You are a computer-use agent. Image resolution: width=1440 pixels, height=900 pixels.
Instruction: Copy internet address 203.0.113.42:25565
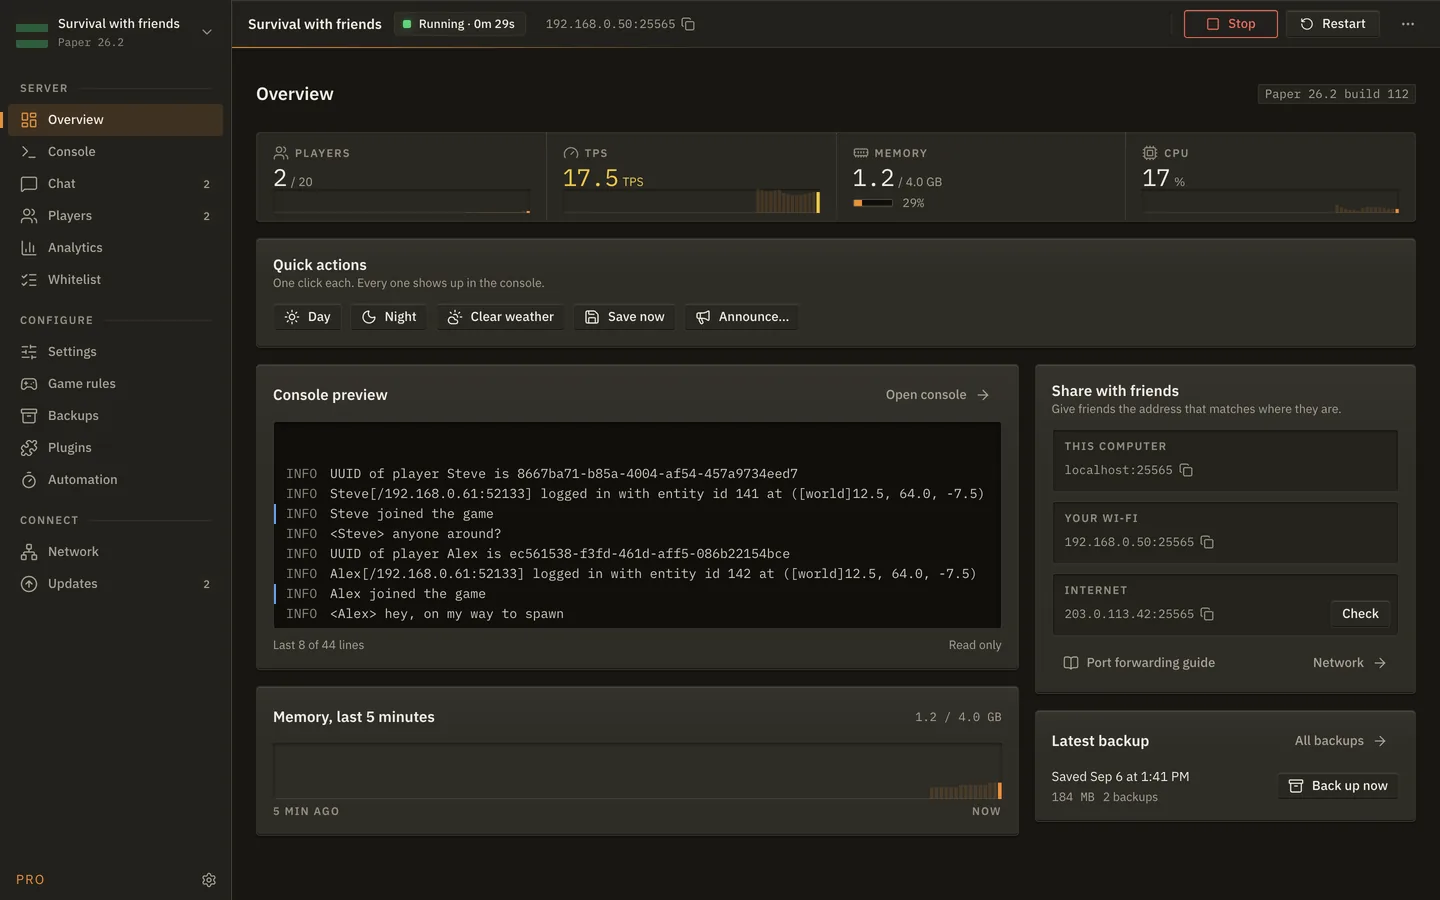tap(1207, 614)
